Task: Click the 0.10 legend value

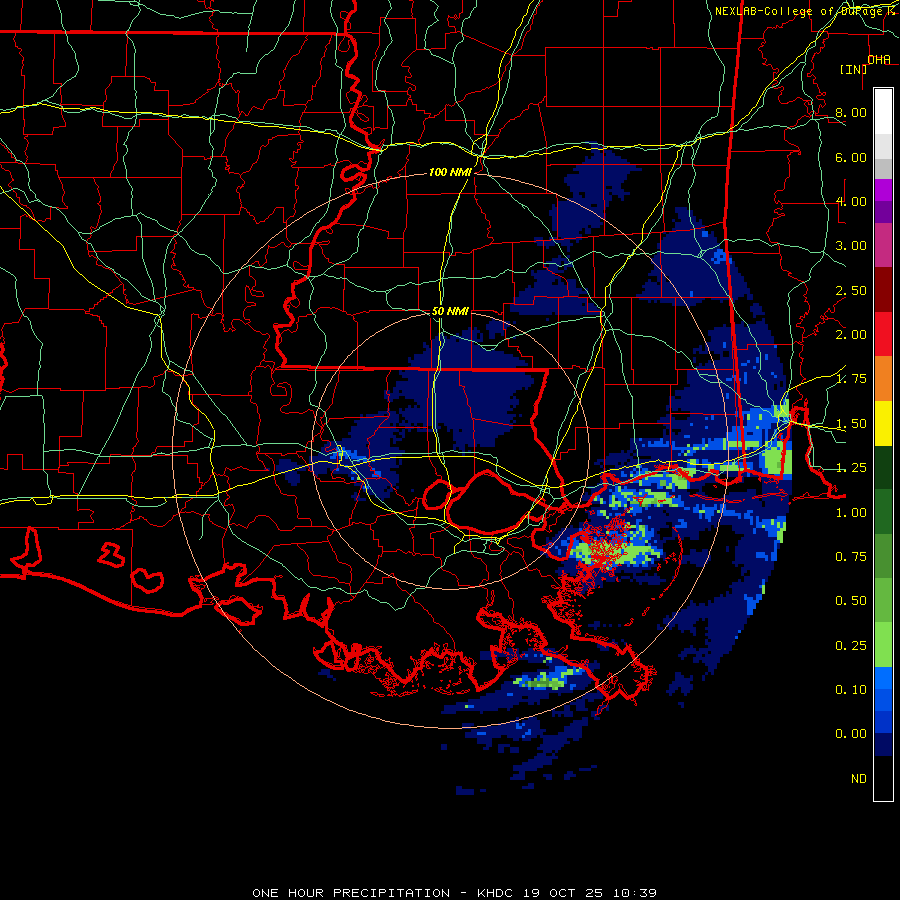Action: [x=851, y=690]
